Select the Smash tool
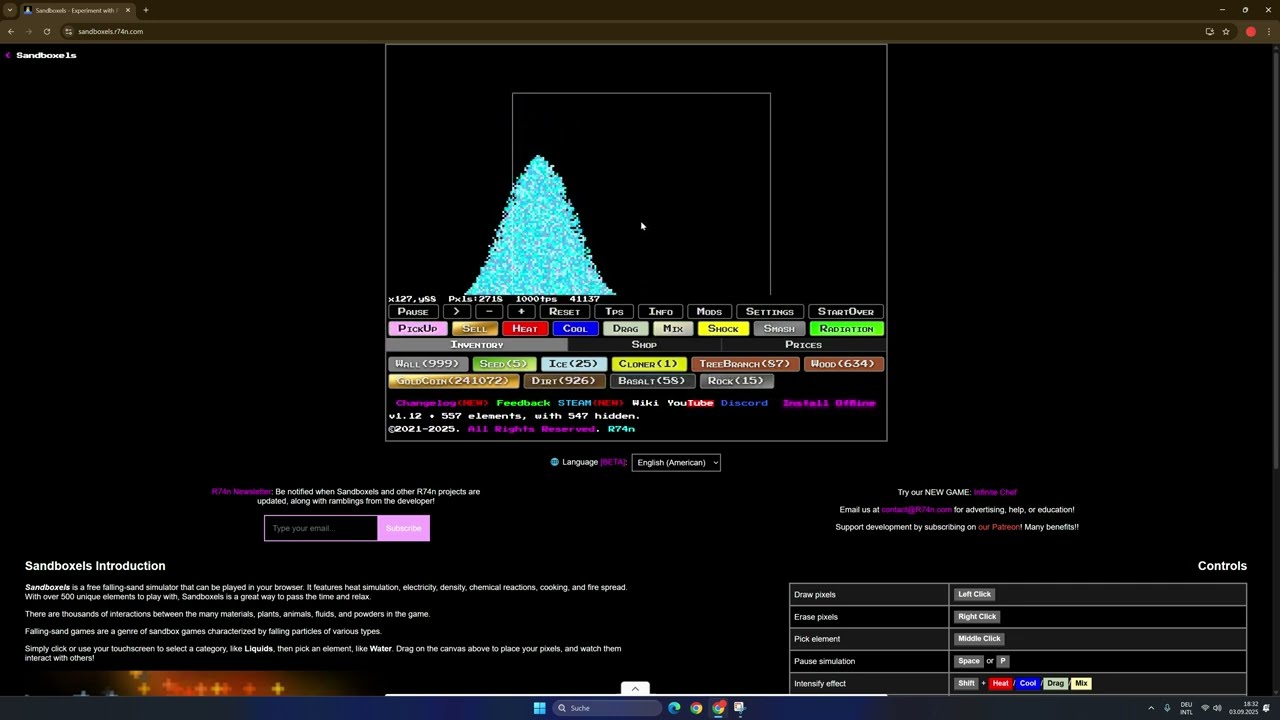 (779, 329)
